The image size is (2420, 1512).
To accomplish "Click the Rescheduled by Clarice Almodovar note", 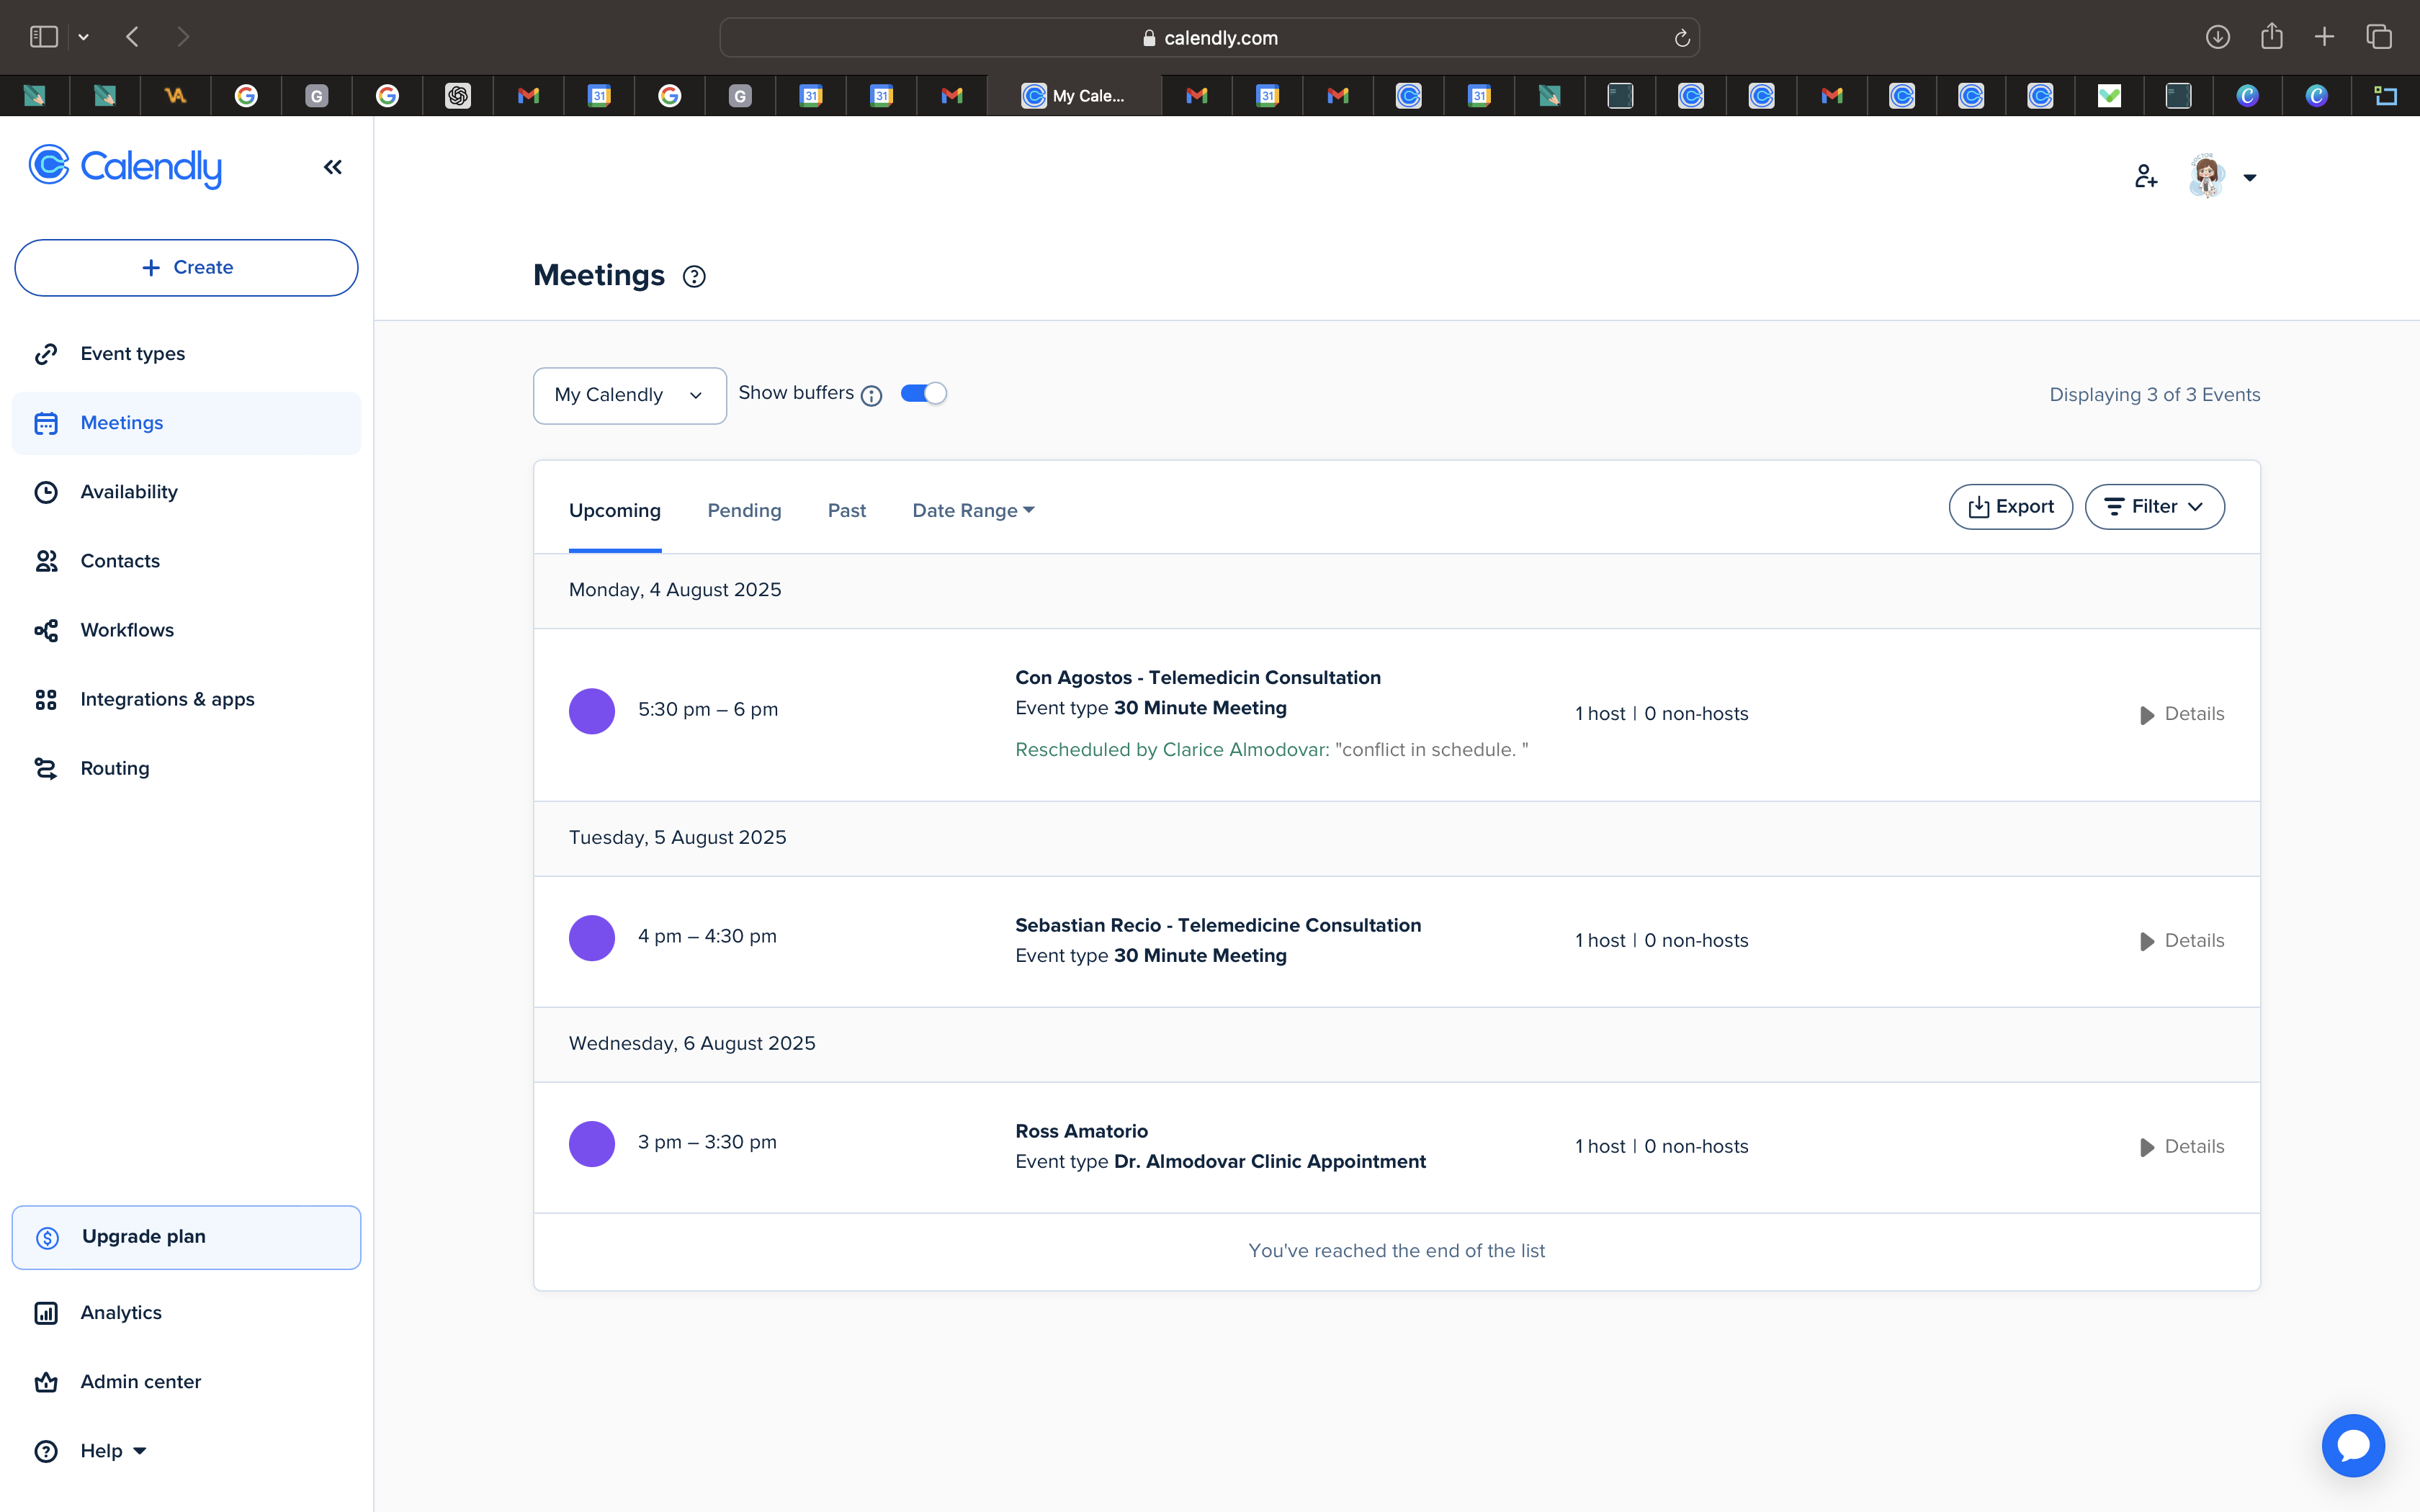I will click(x=1271, y=750).
